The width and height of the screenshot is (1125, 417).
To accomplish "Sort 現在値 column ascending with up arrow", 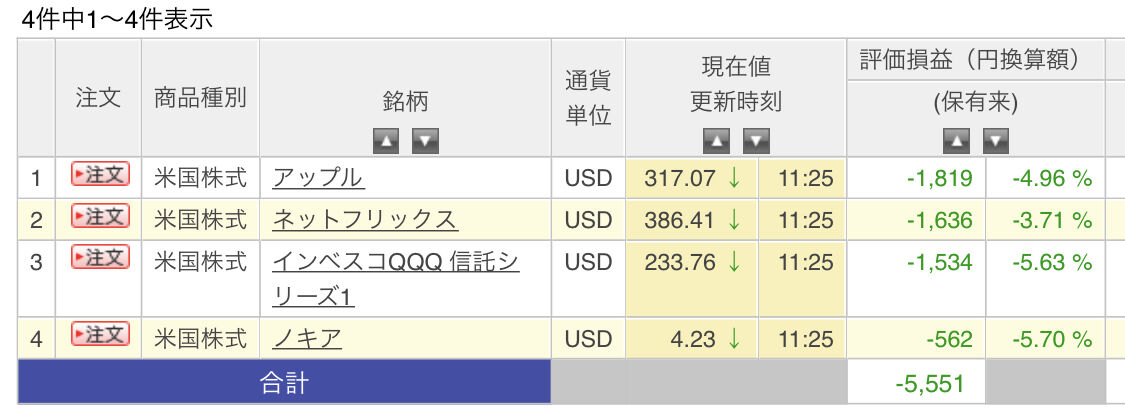I will coord(716,141).
